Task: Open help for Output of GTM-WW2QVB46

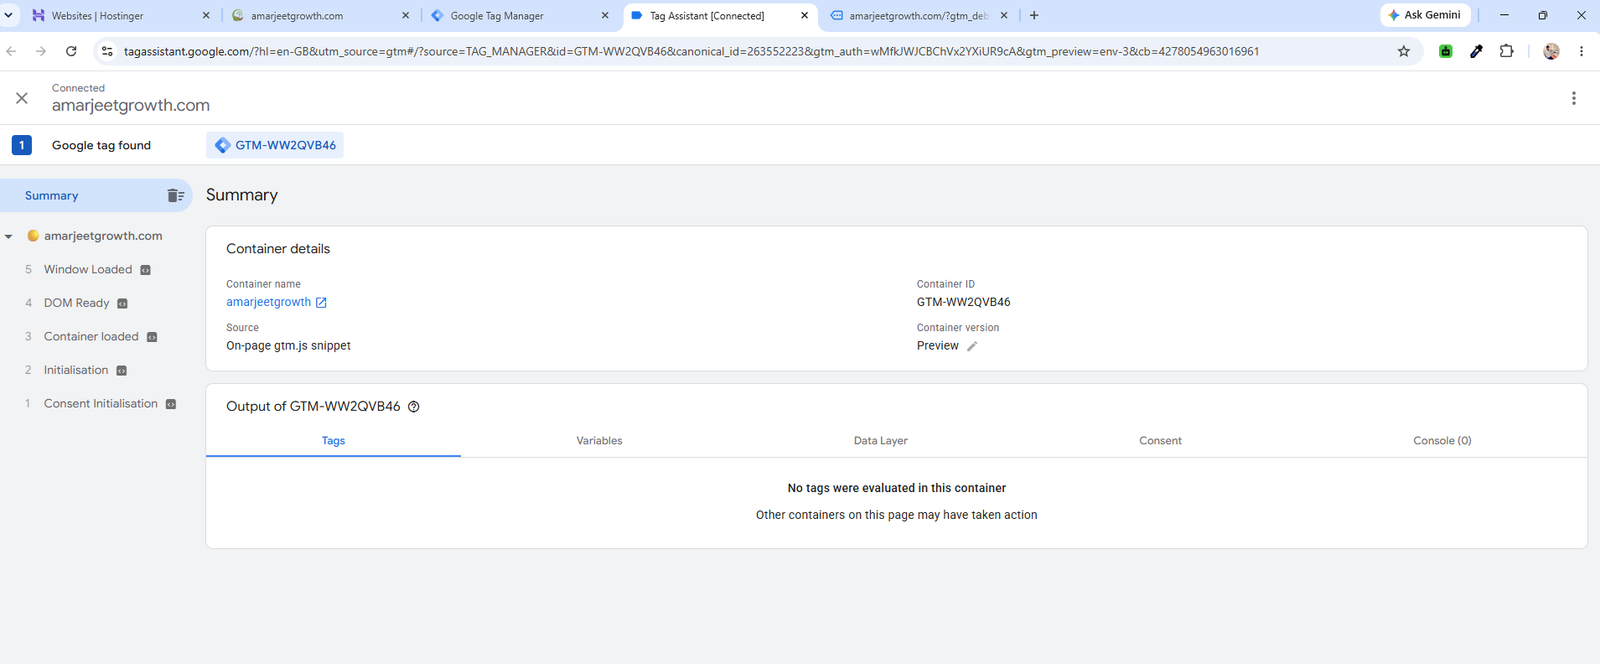Action: (x=414, y=407)
